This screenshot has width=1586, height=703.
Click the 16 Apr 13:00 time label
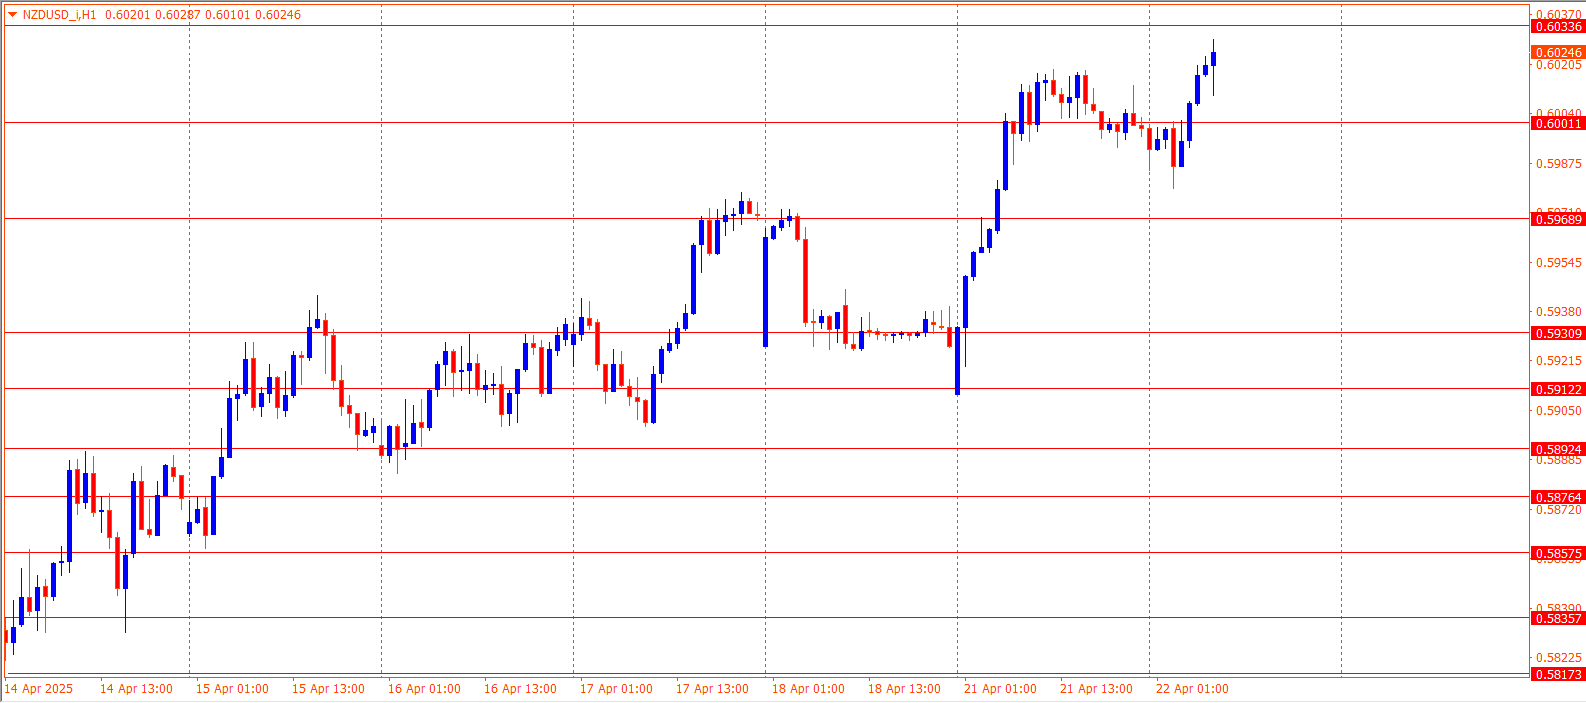(x=520, y=689)
